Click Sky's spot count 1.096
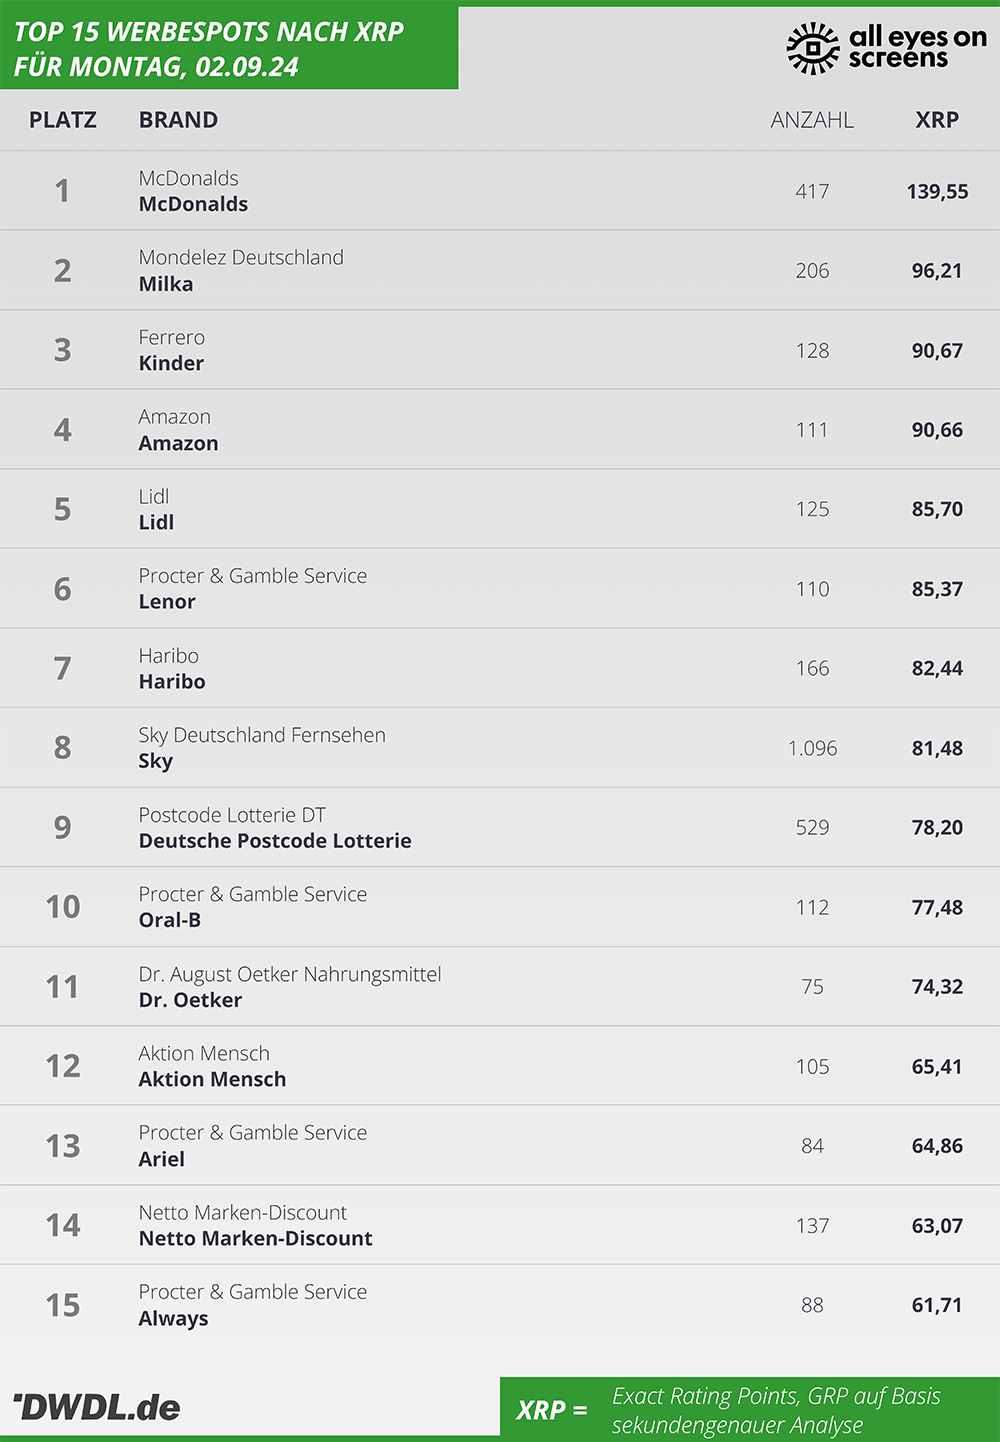1000x1442 pixels. pyautogui.click(x=812, y=748)
